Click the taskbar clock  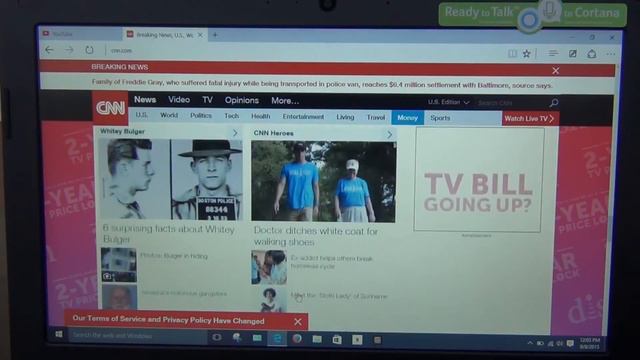pos(590,343)
